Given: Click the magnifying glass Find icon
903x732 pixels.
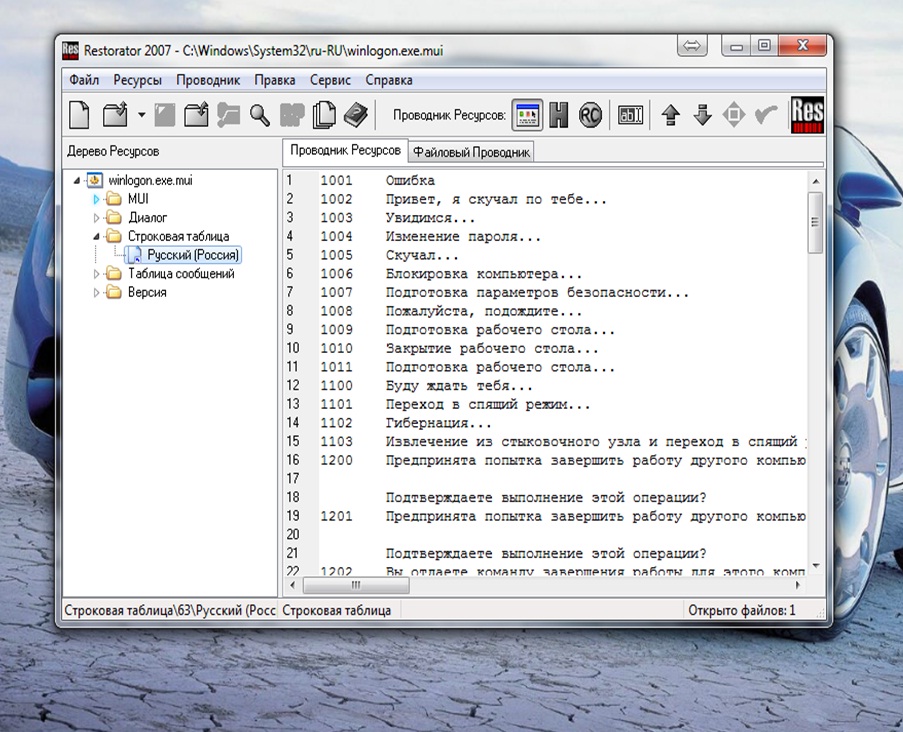Looking at the screenshot, I should pyautogui.click(x=260, y=115).
